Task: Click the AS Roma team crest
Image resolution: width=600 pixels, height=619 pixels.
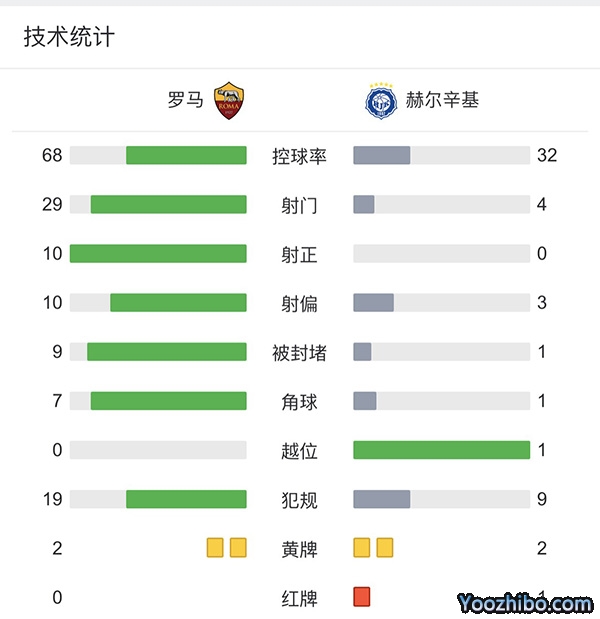Action: pyautogui.click(x=229, y=101)
